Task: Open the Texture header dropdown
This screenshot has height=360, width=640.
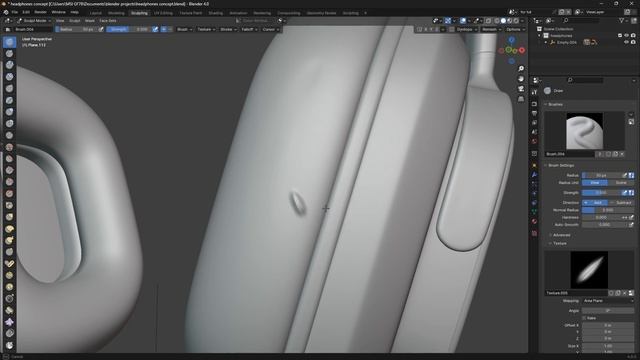Action: tap(206, 29)
